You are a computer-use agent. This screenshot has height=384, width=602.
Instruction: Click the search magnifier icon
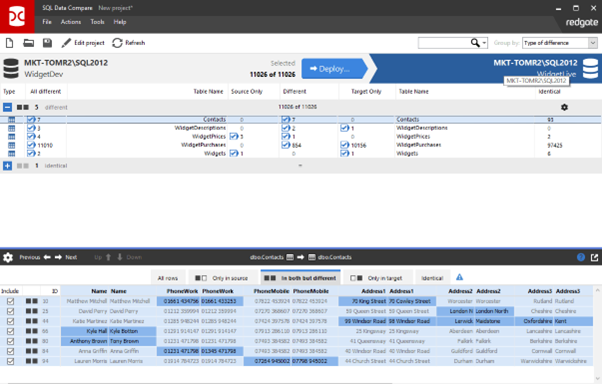(475, 43)
